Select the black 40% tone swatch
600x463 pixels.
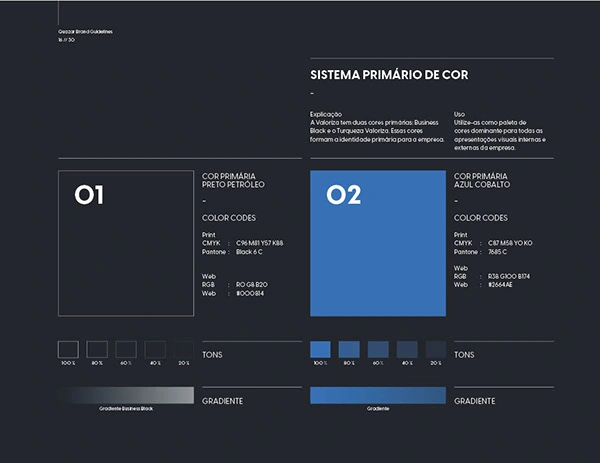(x=155, y=349)
